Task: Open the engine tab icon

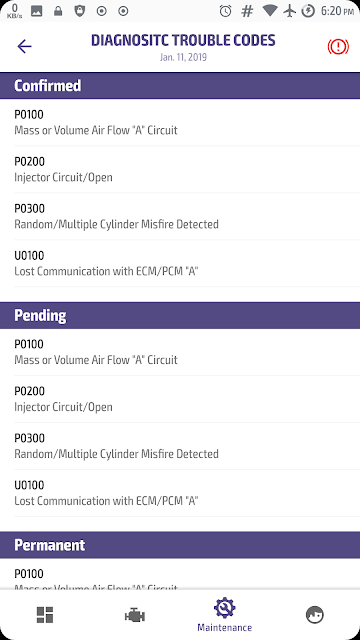Action: coord(135,615)
